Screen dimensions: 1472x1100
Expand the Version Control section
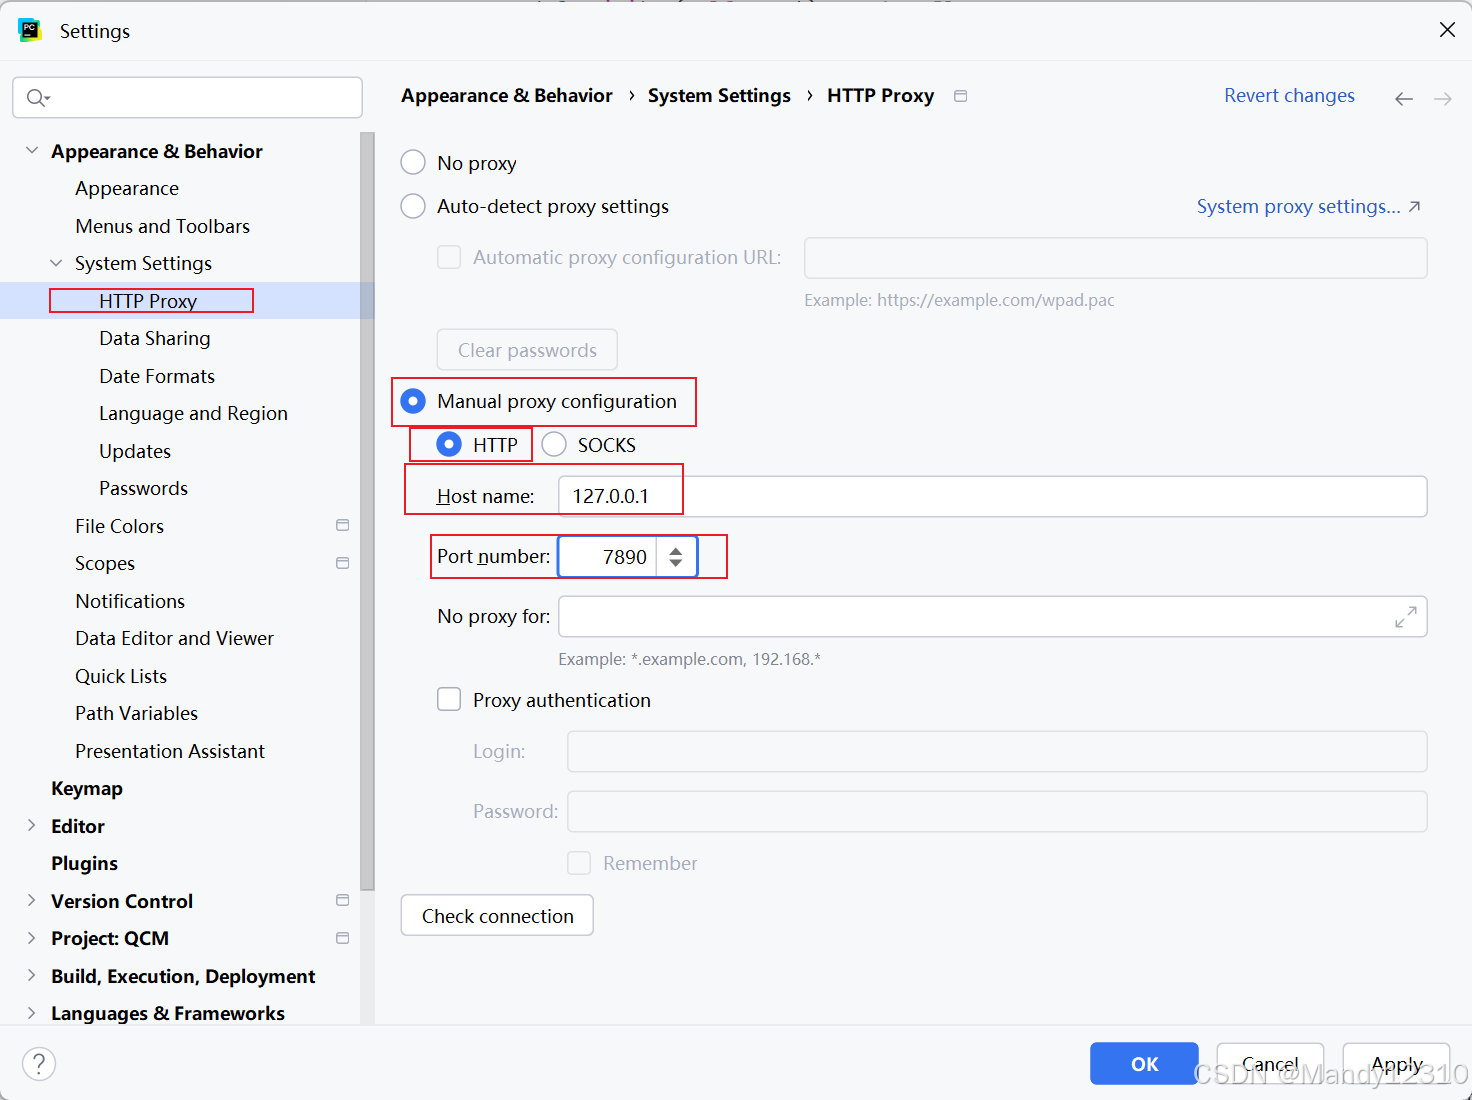[32, 900]
